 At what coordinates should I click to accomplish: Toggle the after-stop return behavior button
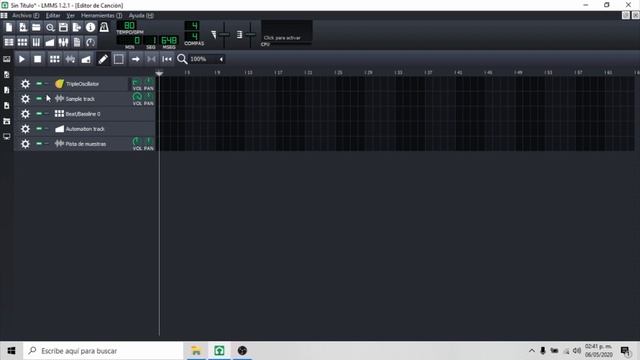[x=167, y=59]
